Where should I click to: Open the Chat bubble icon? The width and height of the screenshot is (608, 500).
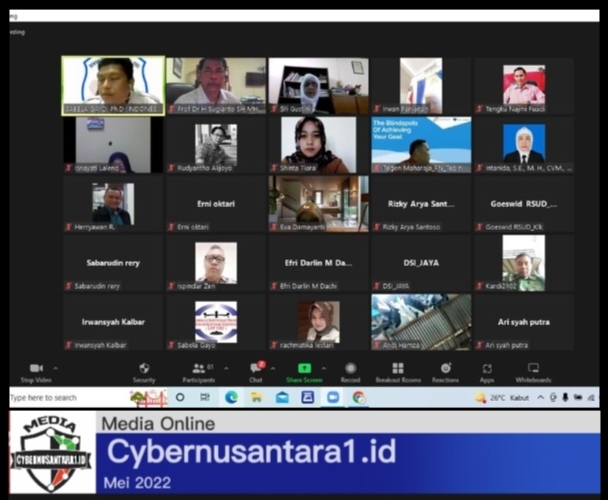(x=256, y=367)
